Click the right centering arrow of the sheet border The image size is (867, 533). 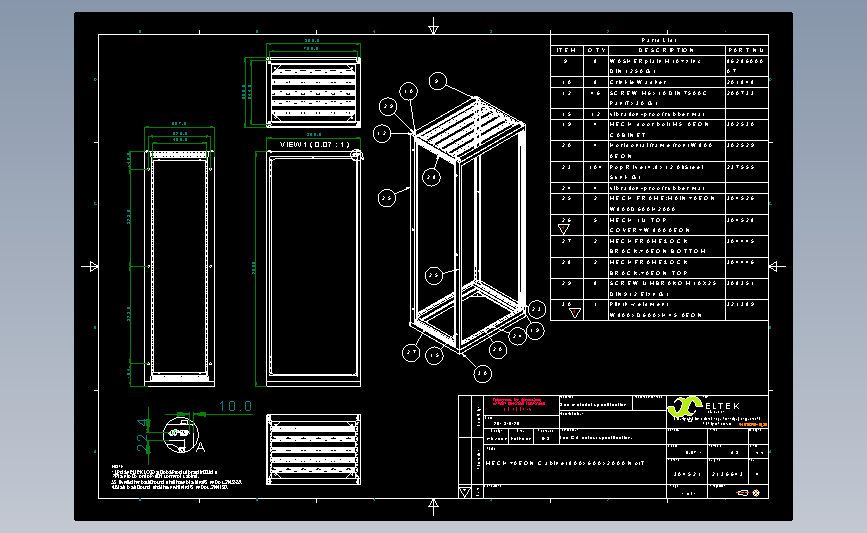[777, 266]
